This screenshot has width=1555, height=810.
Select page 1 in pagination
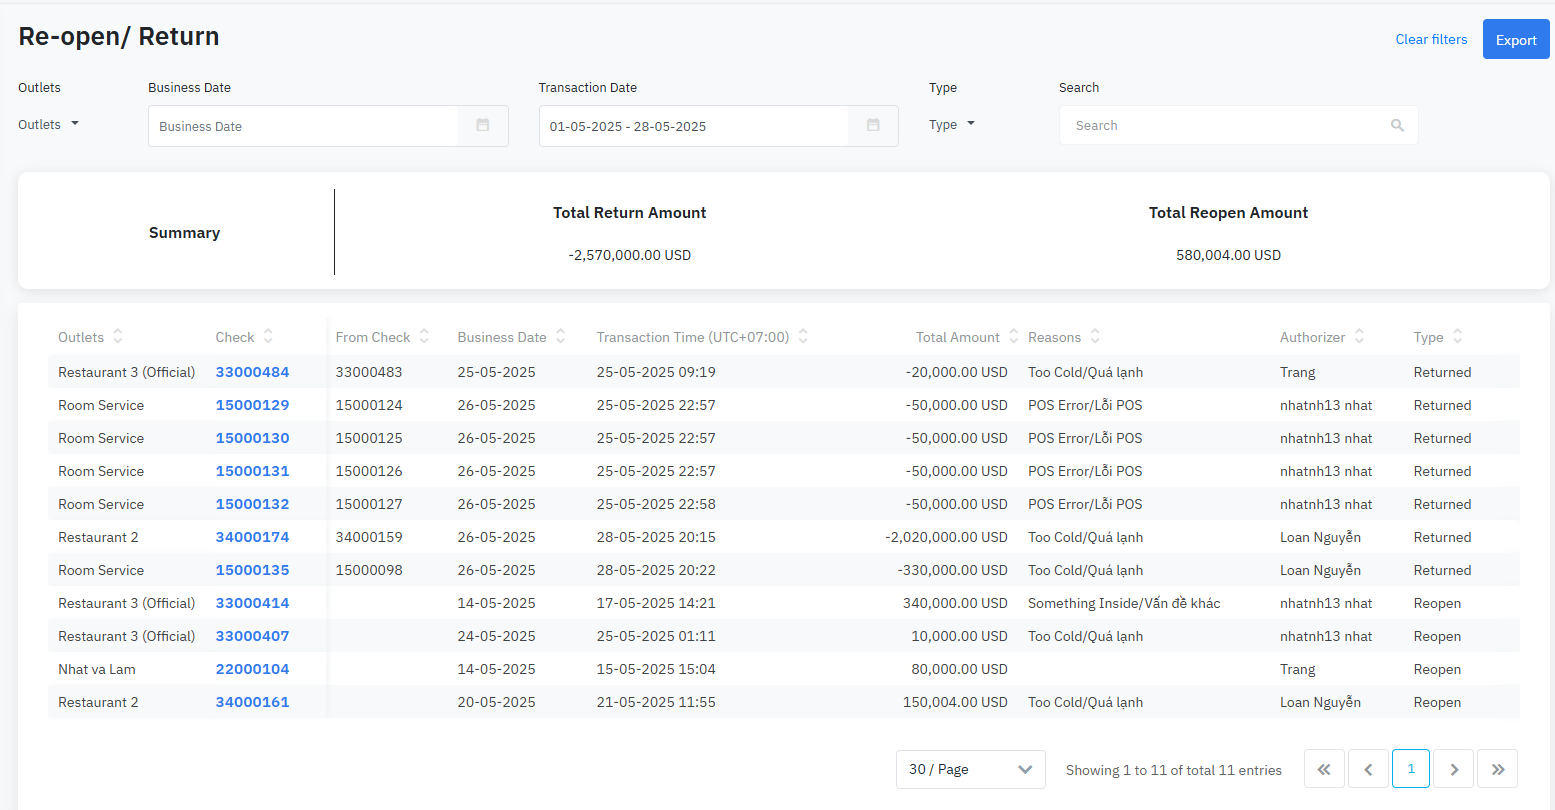click(x=1411, y=769)
